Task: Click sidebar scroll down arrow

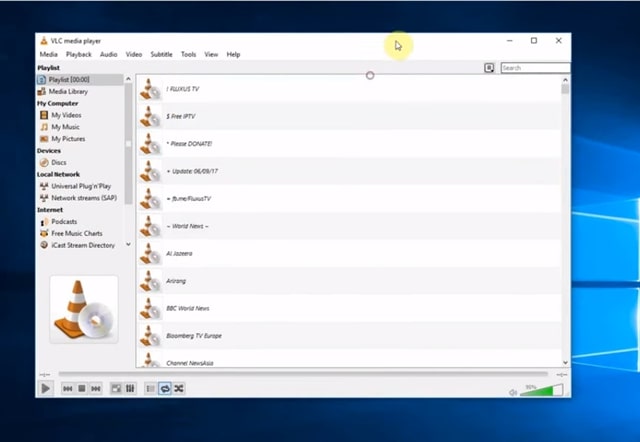Action: click(x=128, y=244)
